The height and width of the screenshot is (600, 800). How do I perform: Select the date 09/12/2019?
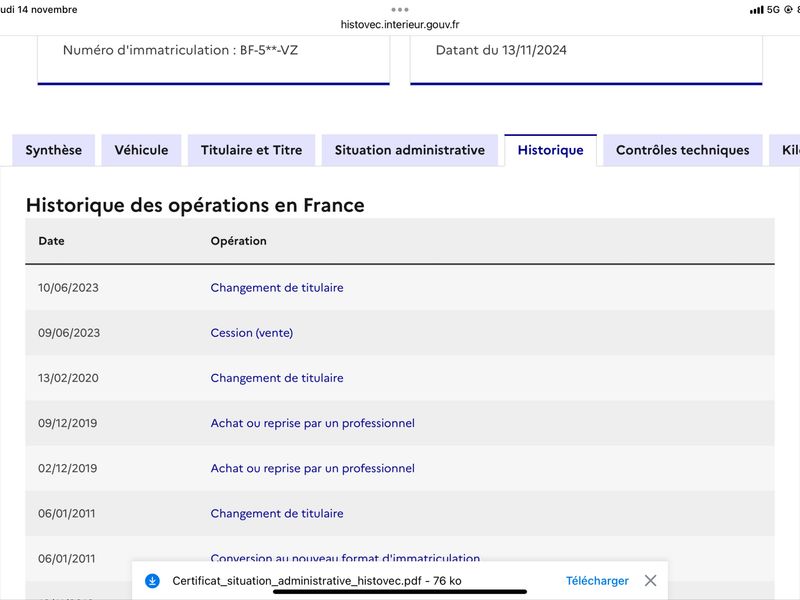coord(67,423)
